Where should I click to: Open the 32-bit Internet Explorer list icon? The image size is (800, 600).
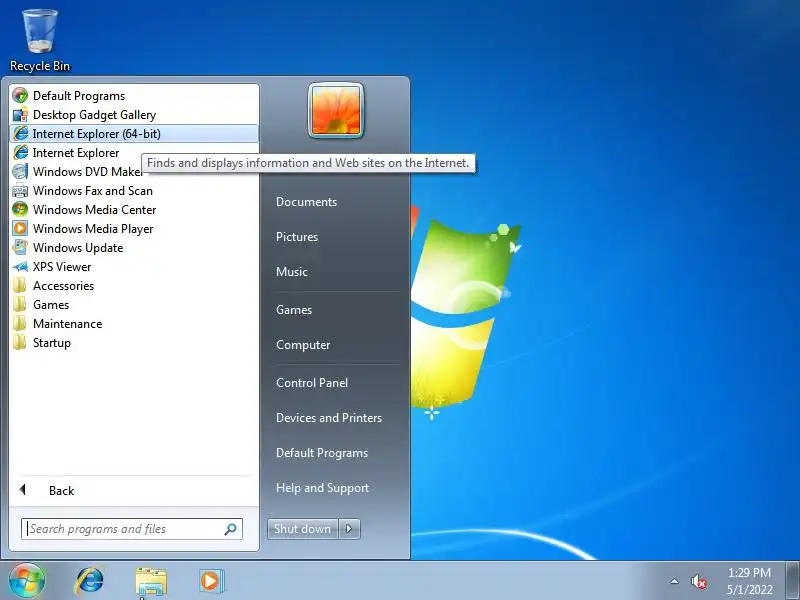(x=20, y=152)
